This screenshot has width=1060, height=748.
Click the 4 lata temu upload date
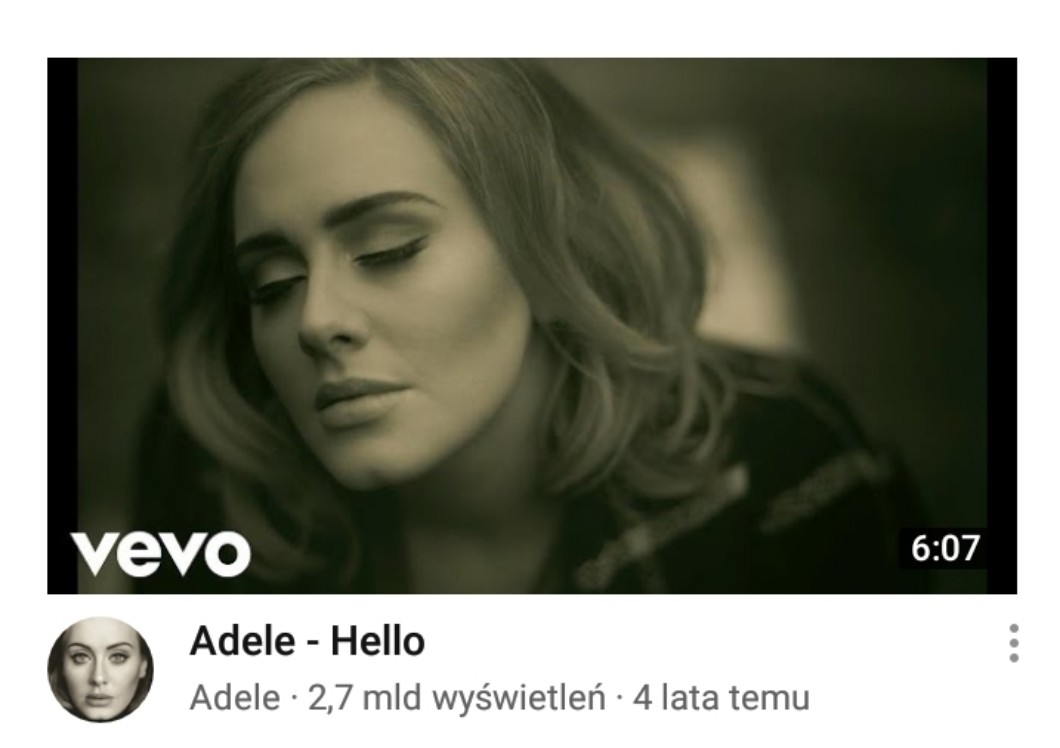pyautogui.click(x=721, y=698)
